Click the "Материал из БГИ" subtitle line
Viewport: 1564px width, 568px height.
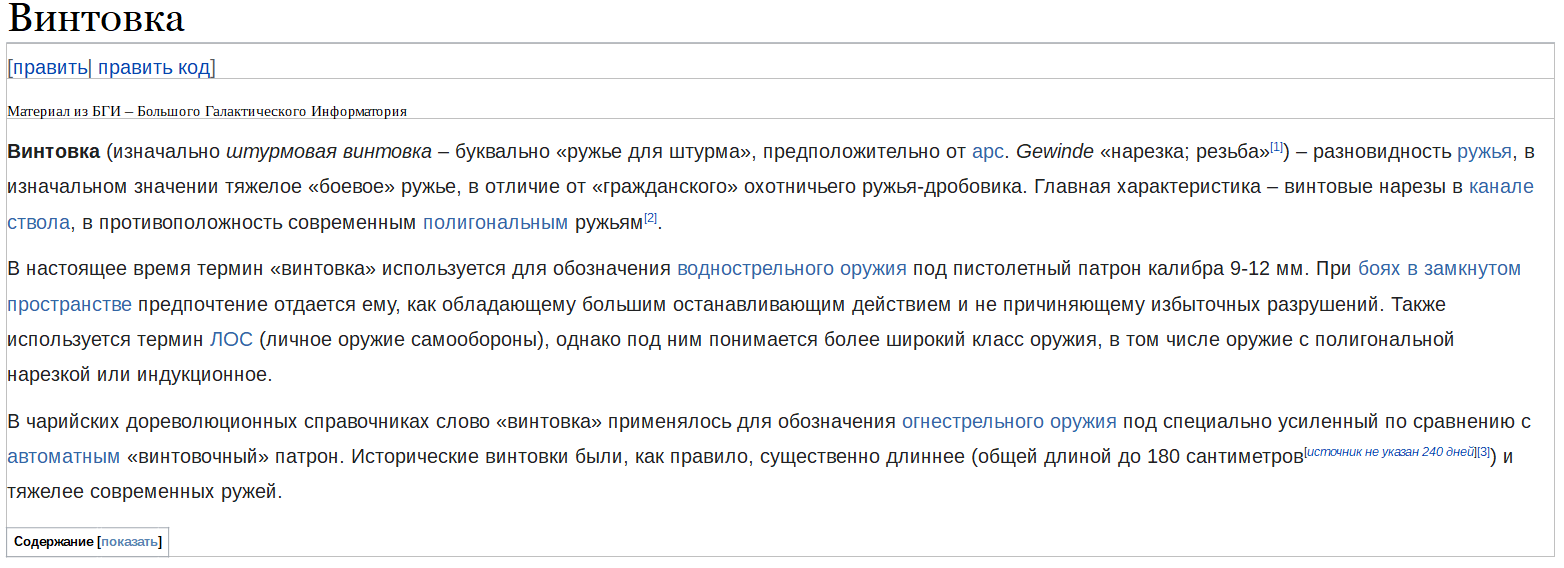point(207,111)
